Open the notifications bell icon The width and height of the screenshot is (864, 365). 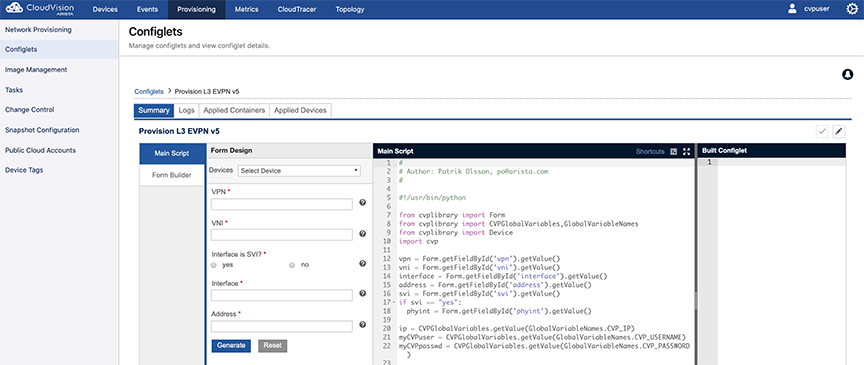pos(847,74)
